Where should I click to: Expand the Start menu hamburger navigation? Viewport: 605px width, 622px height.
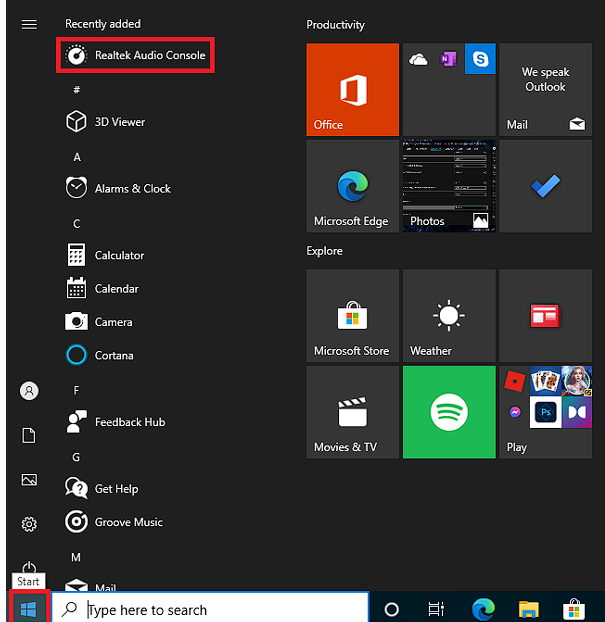click(29, 25)
